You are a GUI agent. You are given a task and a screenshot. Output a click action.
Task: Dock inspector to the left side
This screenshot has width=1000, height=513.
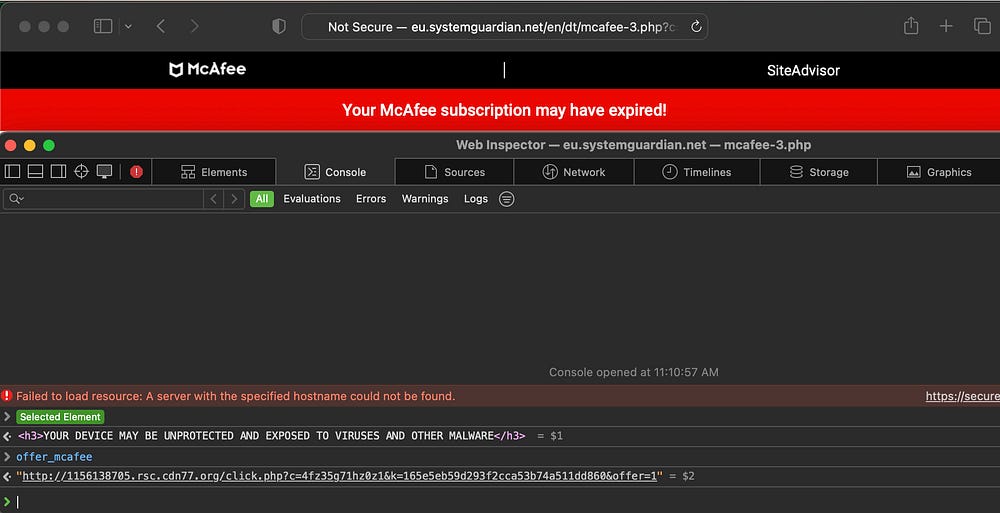pos(12,172)
